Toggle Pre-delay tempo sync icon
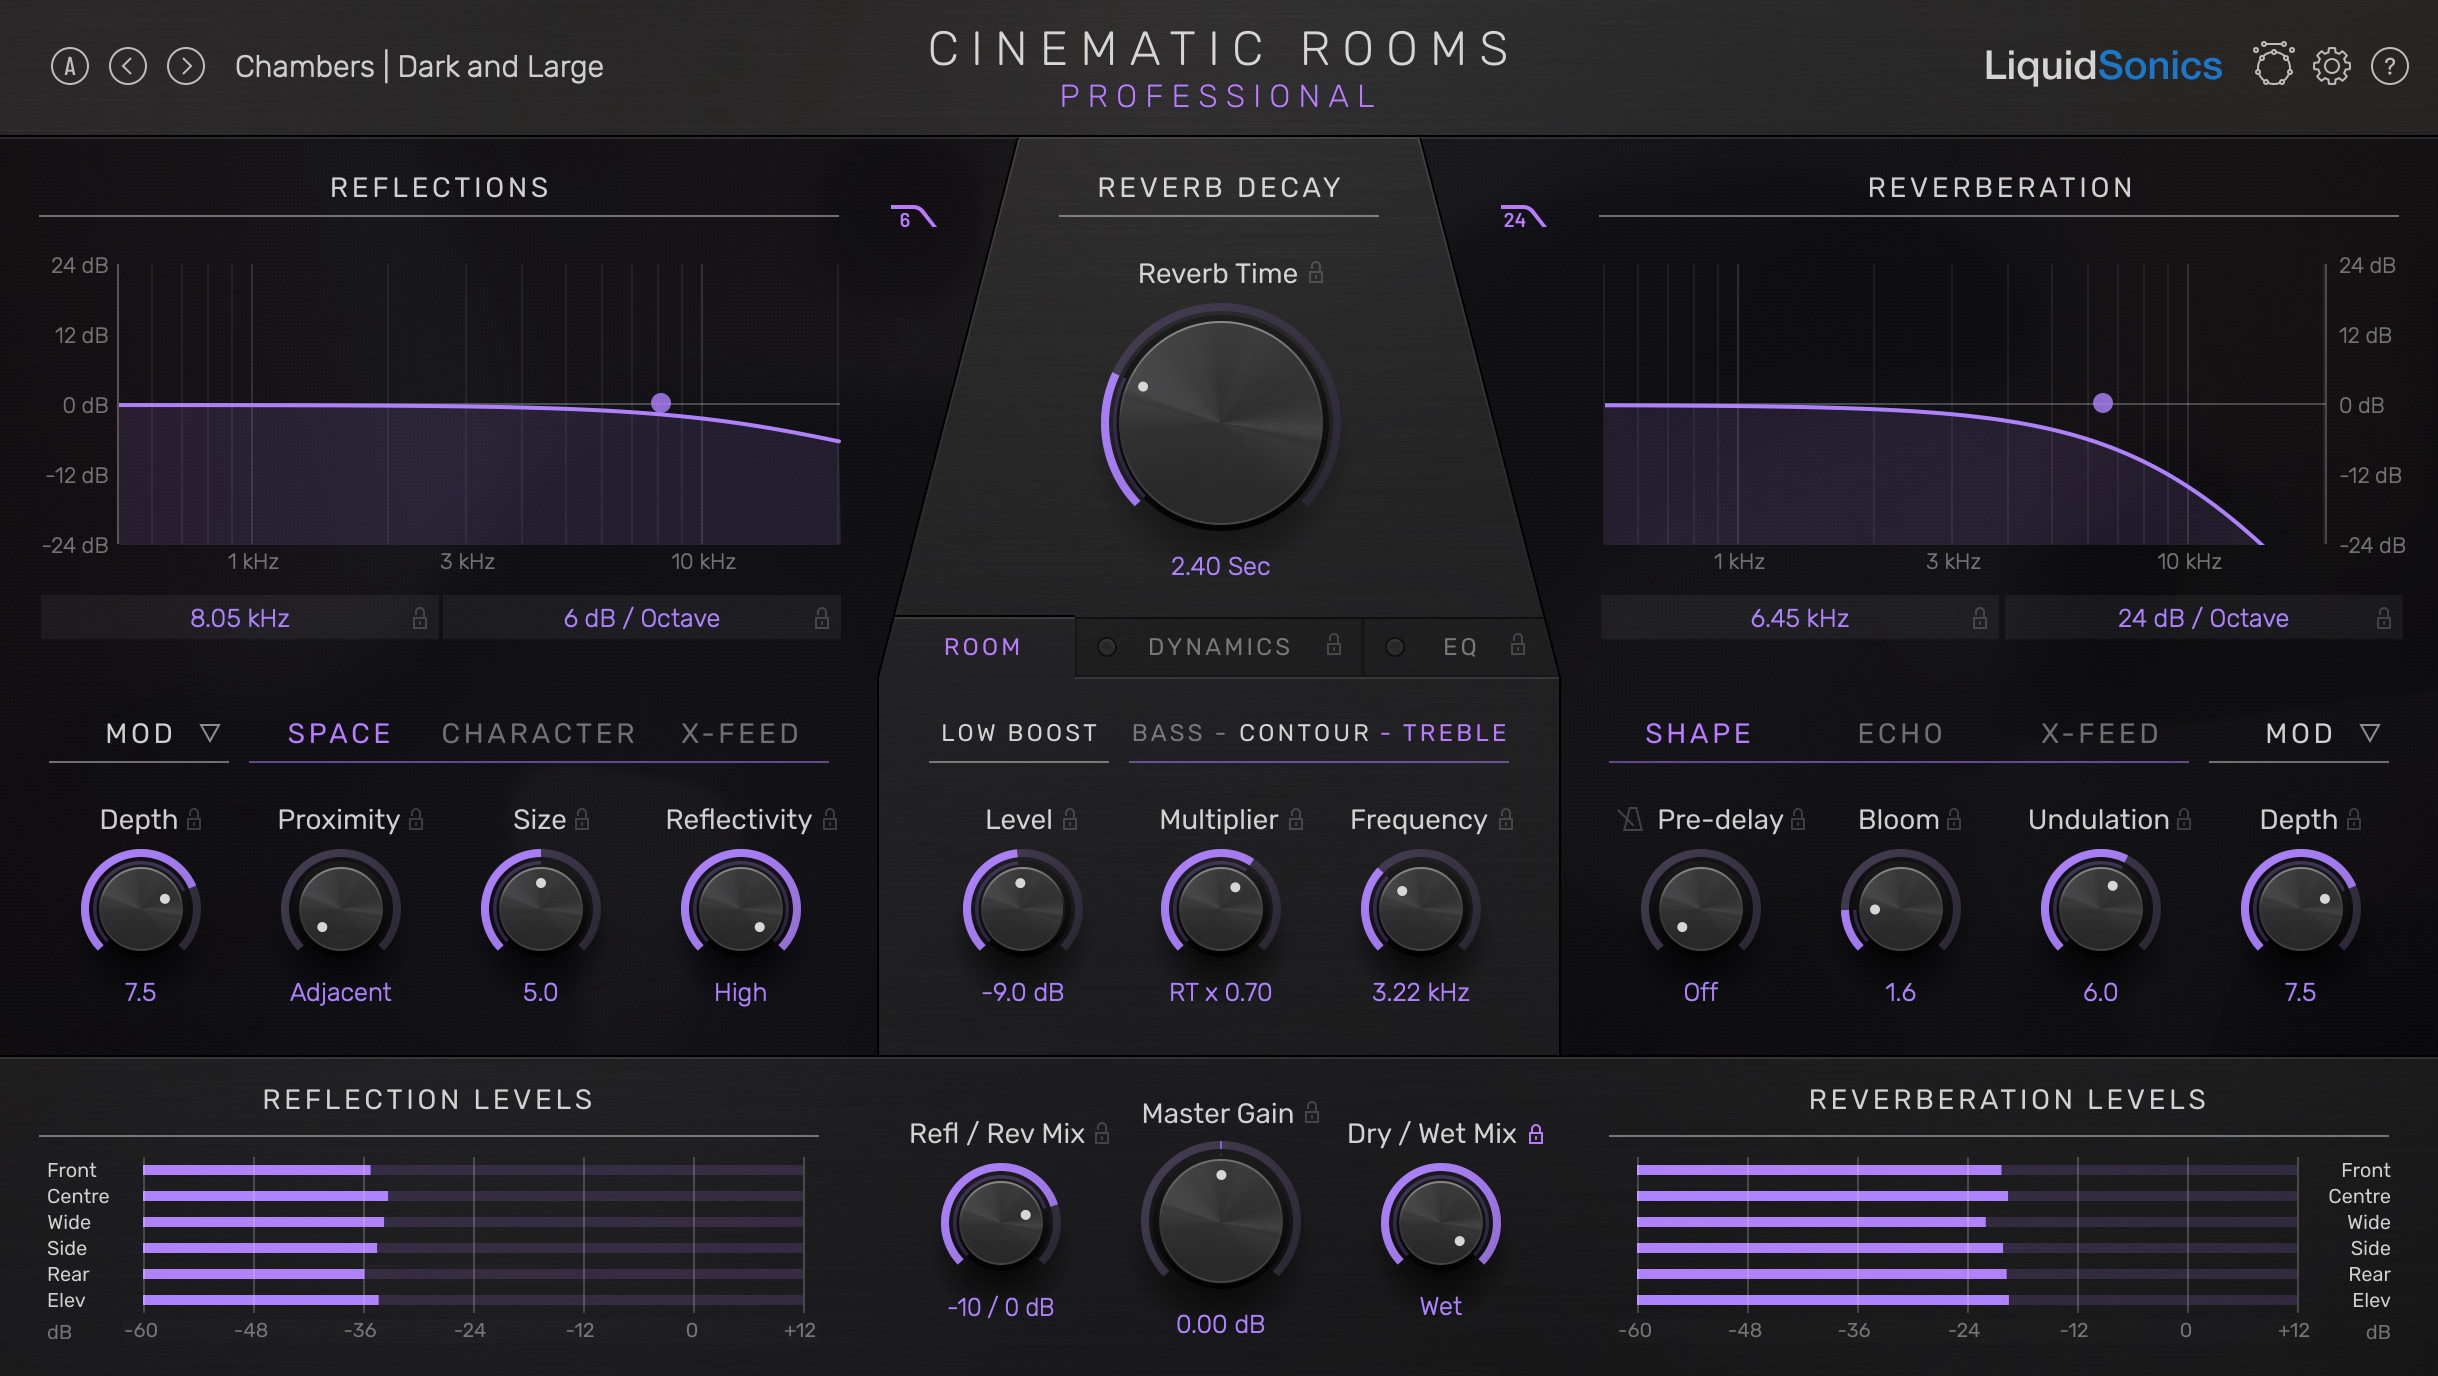The height and width of the screenshot is (1376, 2438). (x=1631, y=820)
